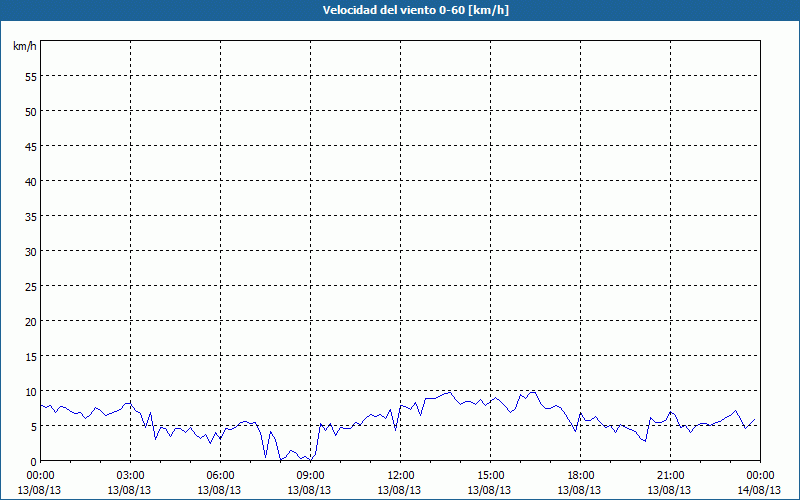Click the y-axis value 0
Screen dimensions: 800x500
pos(34,462)
